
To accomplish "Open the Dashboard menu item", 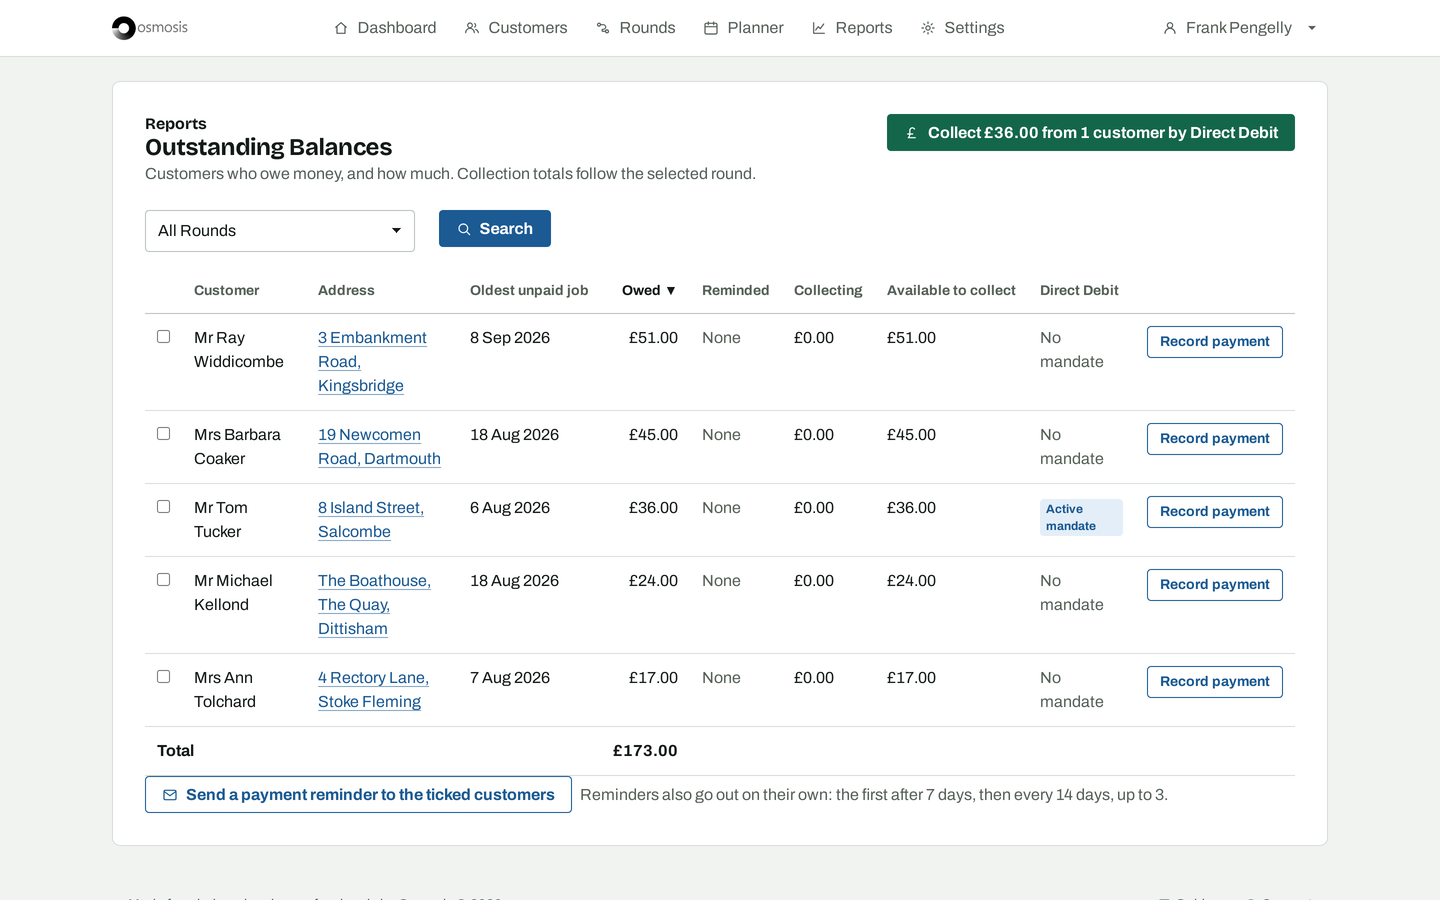I will 385,28.
